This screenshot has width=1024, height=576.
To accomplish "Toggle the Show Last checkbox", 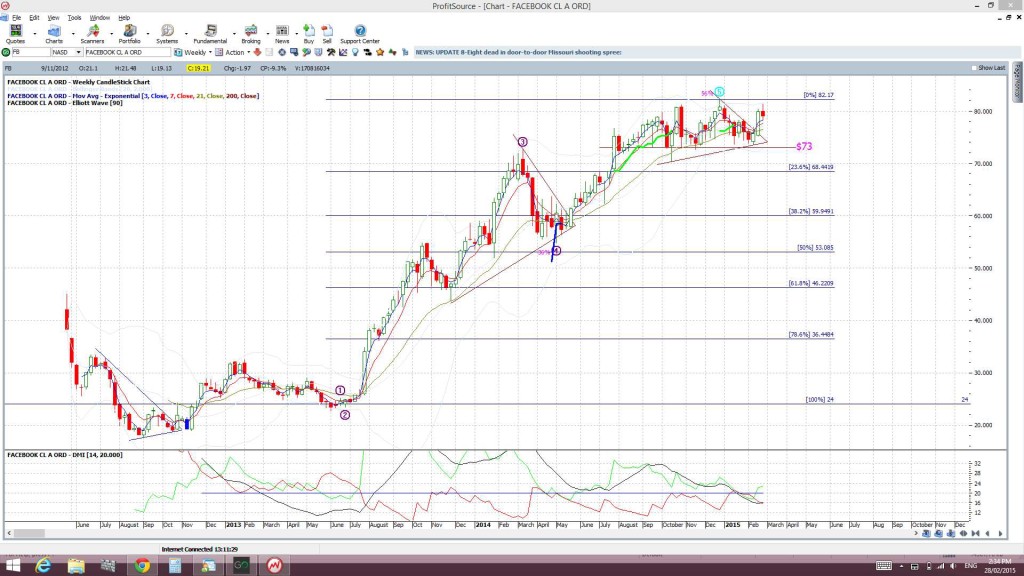I will (974, 68).
